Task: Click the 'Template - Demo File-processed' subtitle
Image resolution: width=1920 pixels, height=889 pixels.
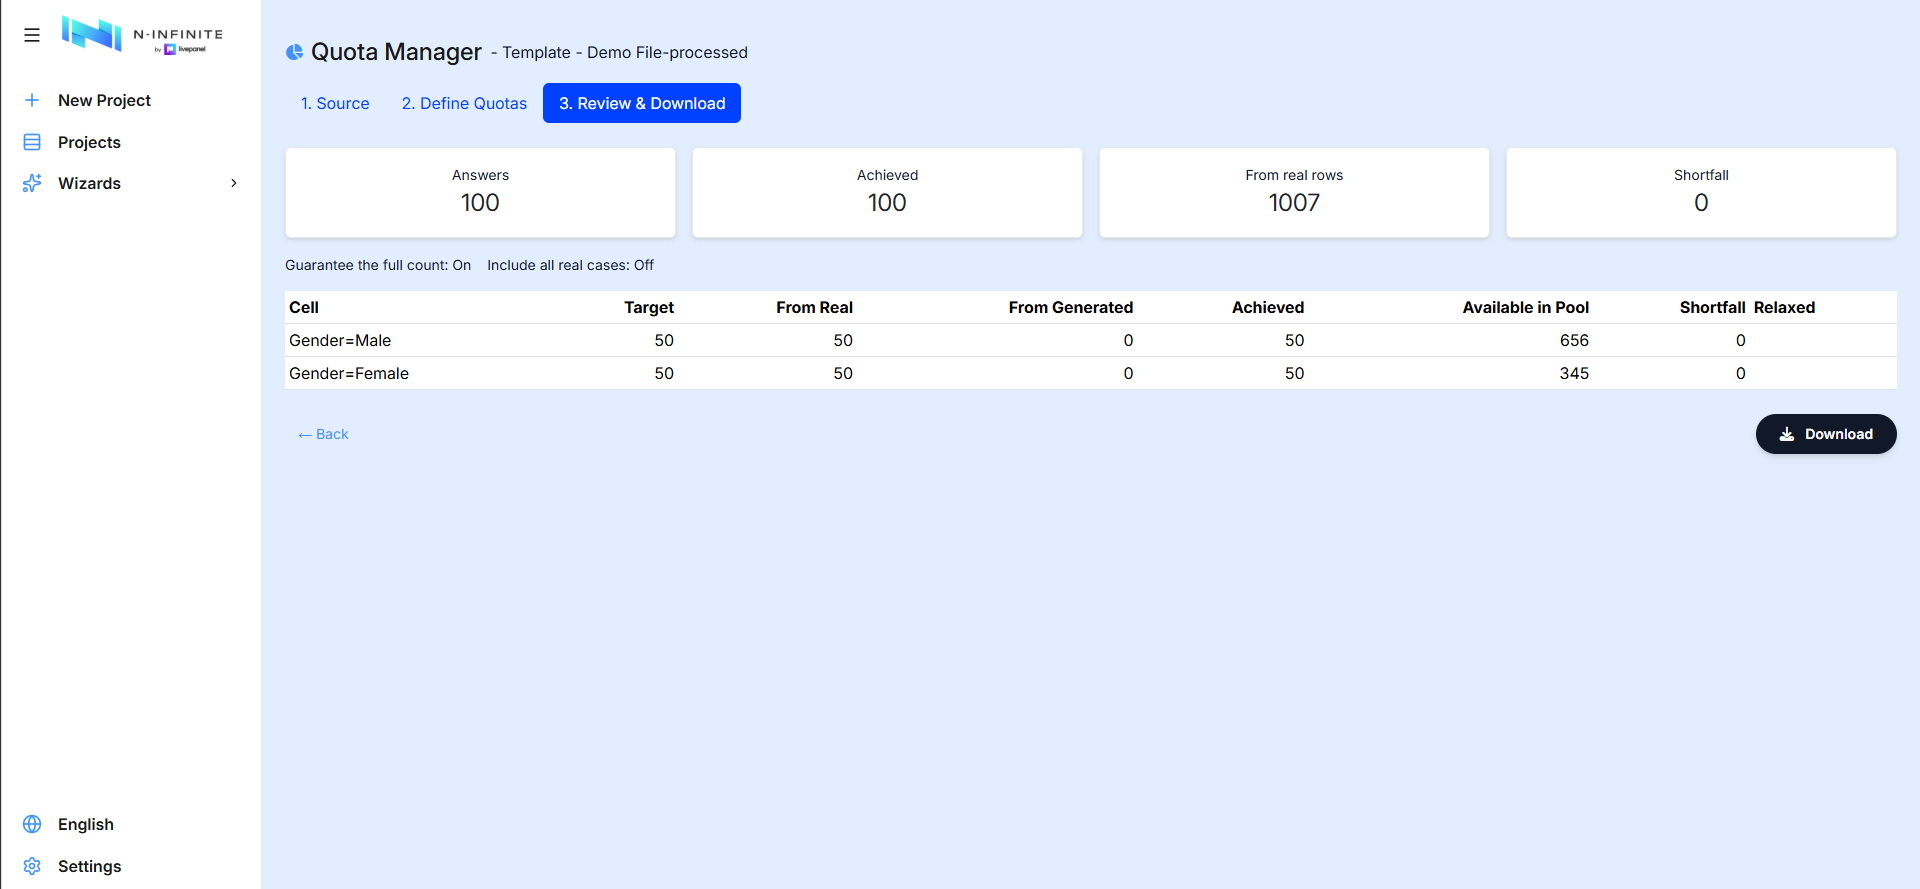Action: click(625, 52)
